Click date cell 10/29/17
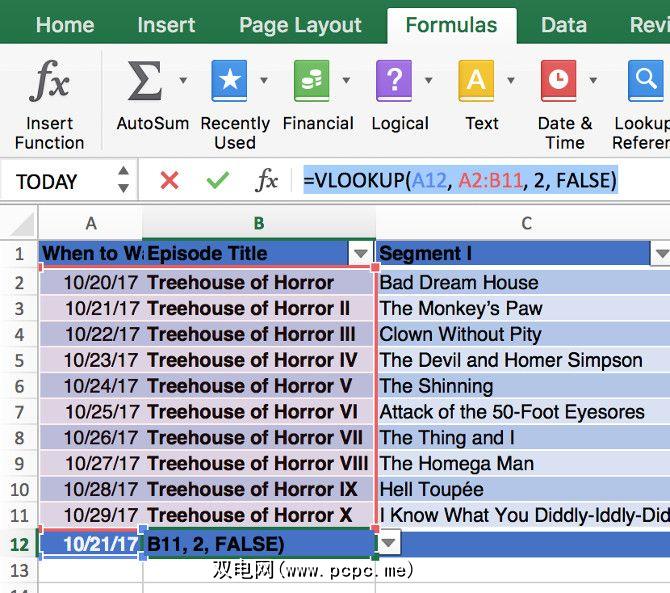Image resolution: width=670 pixels, height=593 pixels. click(x=91, y=515)
